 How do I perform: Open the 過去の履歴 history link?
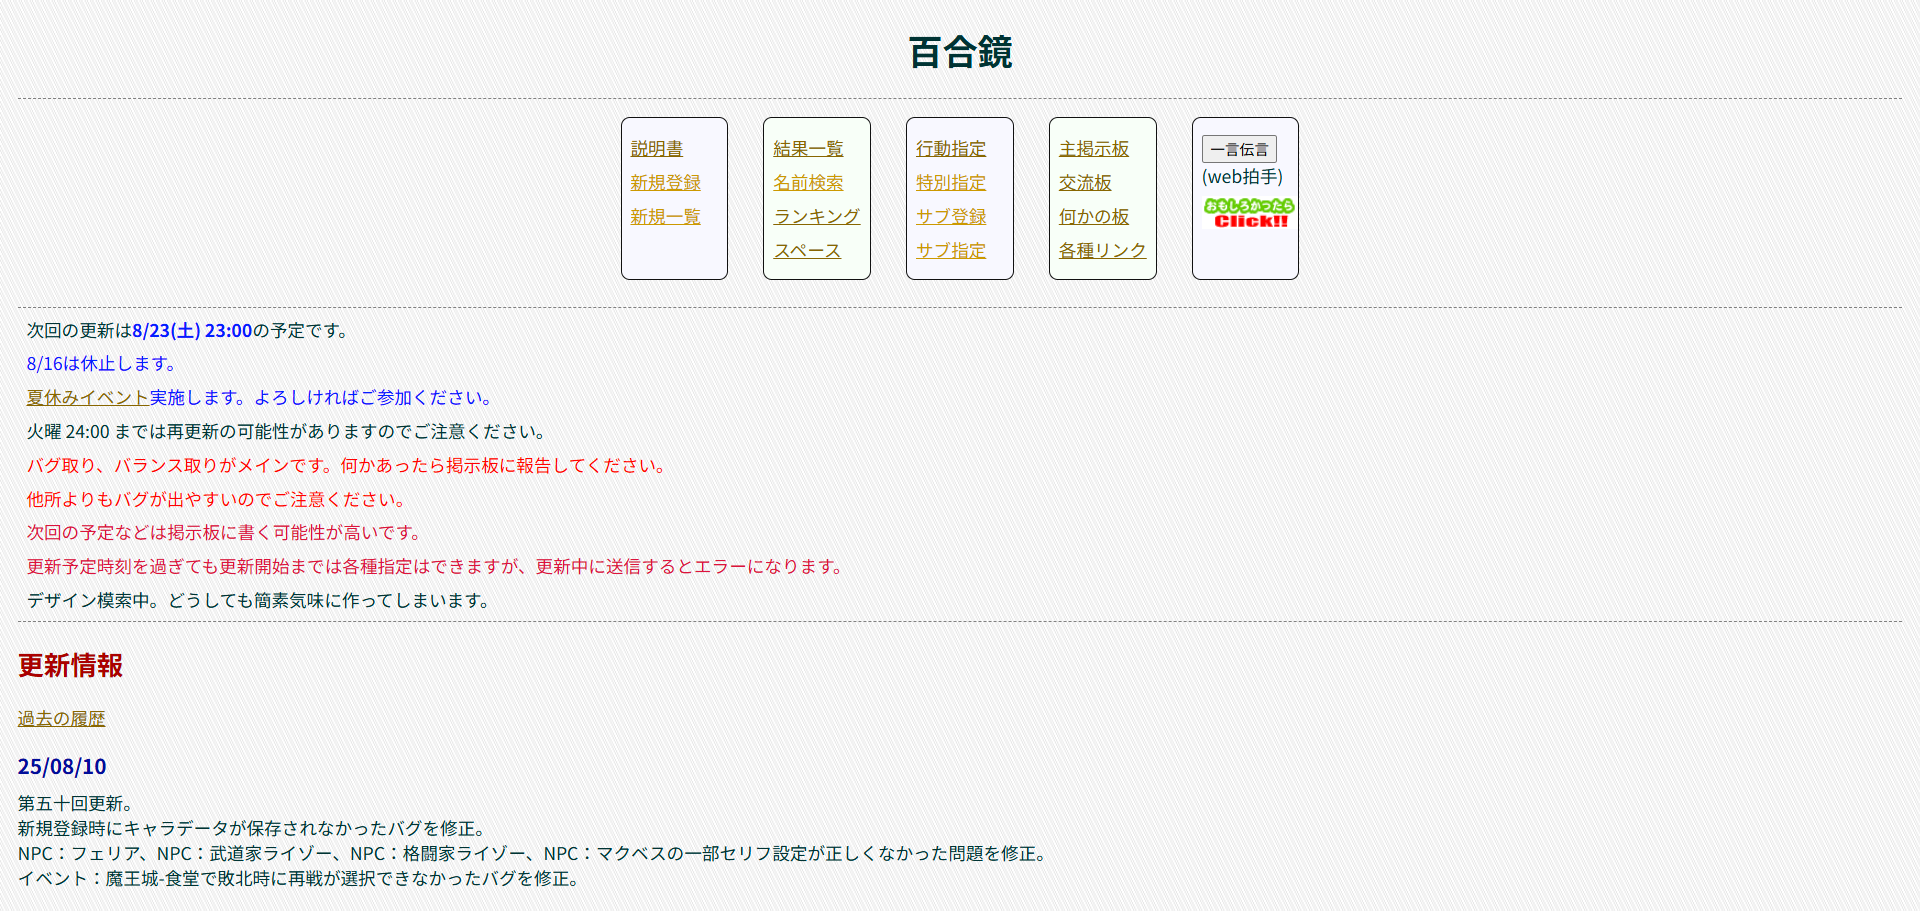click(61, 719)
